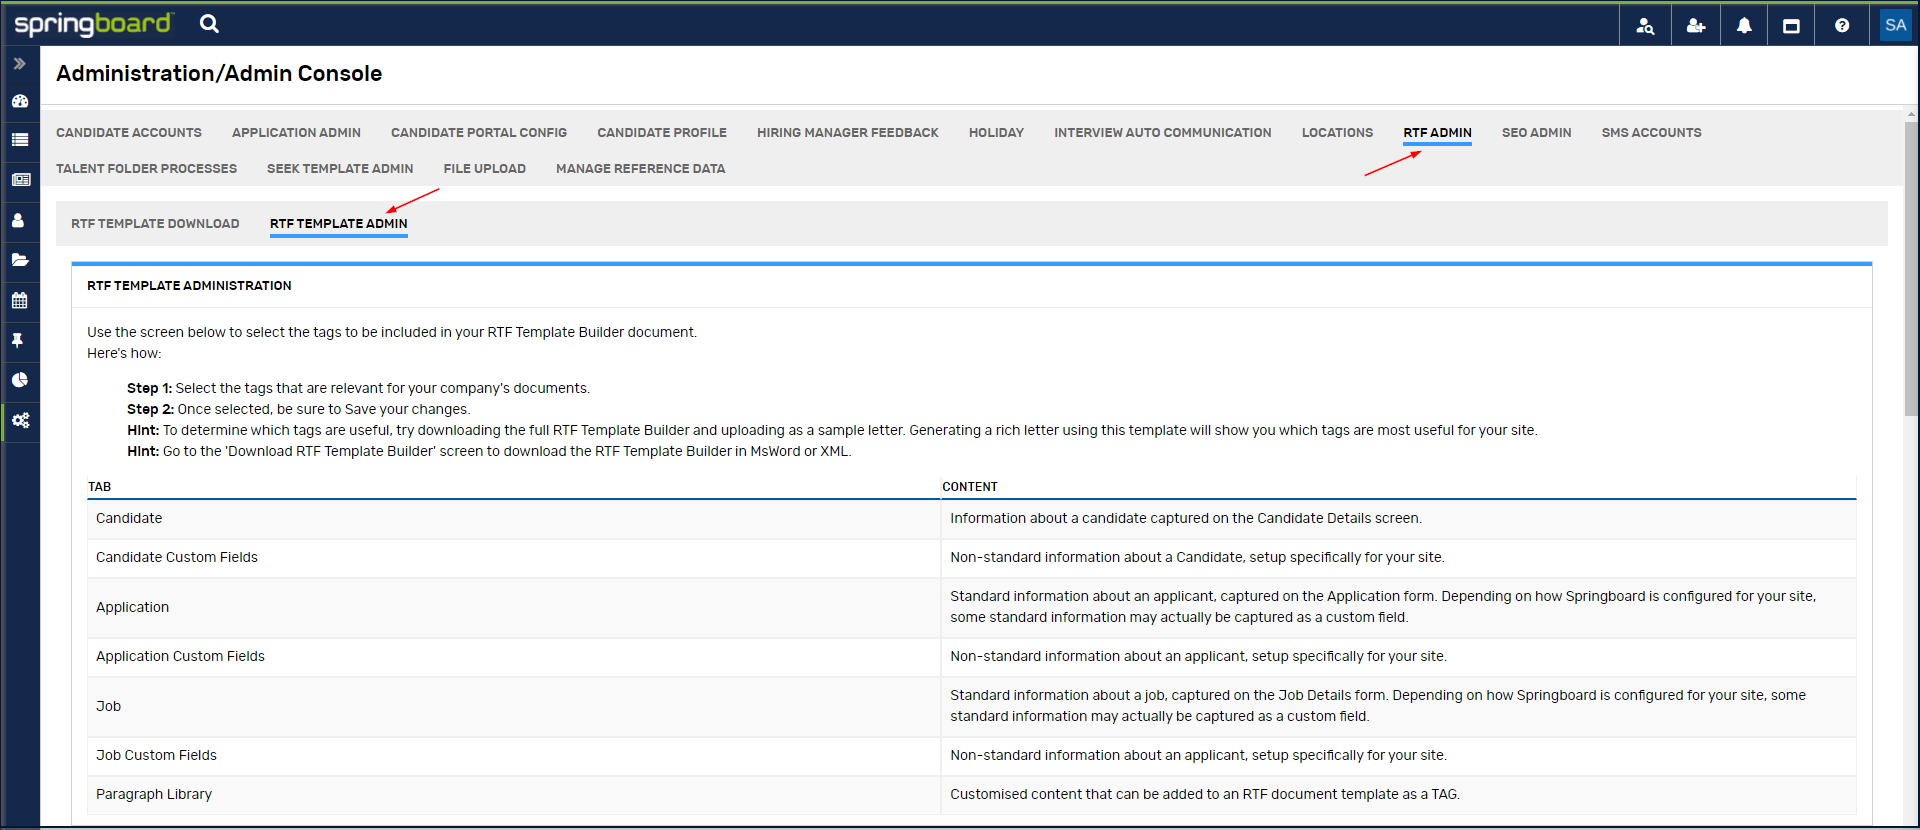Click 'Customised content that can be added' description
Viewport: 1920px width, 830px height.
[1205, 794]
